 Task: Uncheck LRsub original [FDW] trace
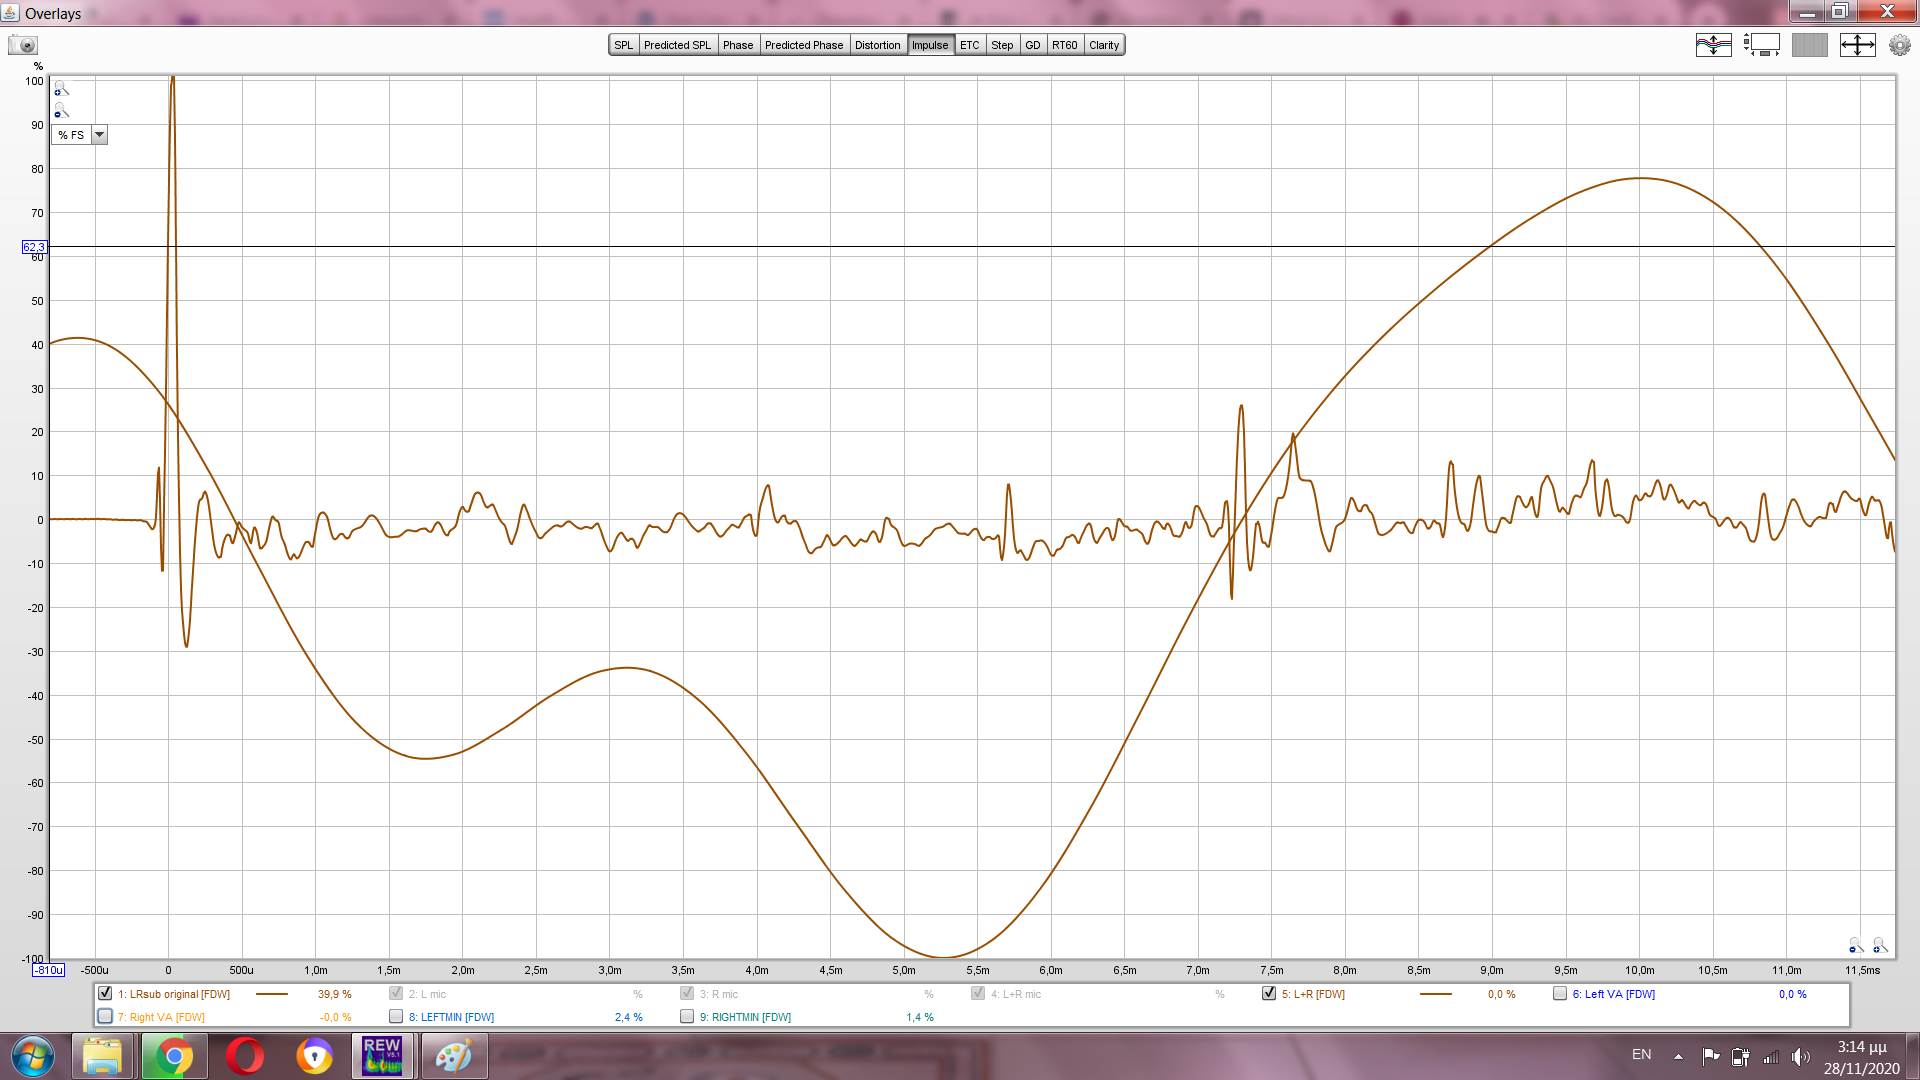pyautogui.click(x=105, y=993)
